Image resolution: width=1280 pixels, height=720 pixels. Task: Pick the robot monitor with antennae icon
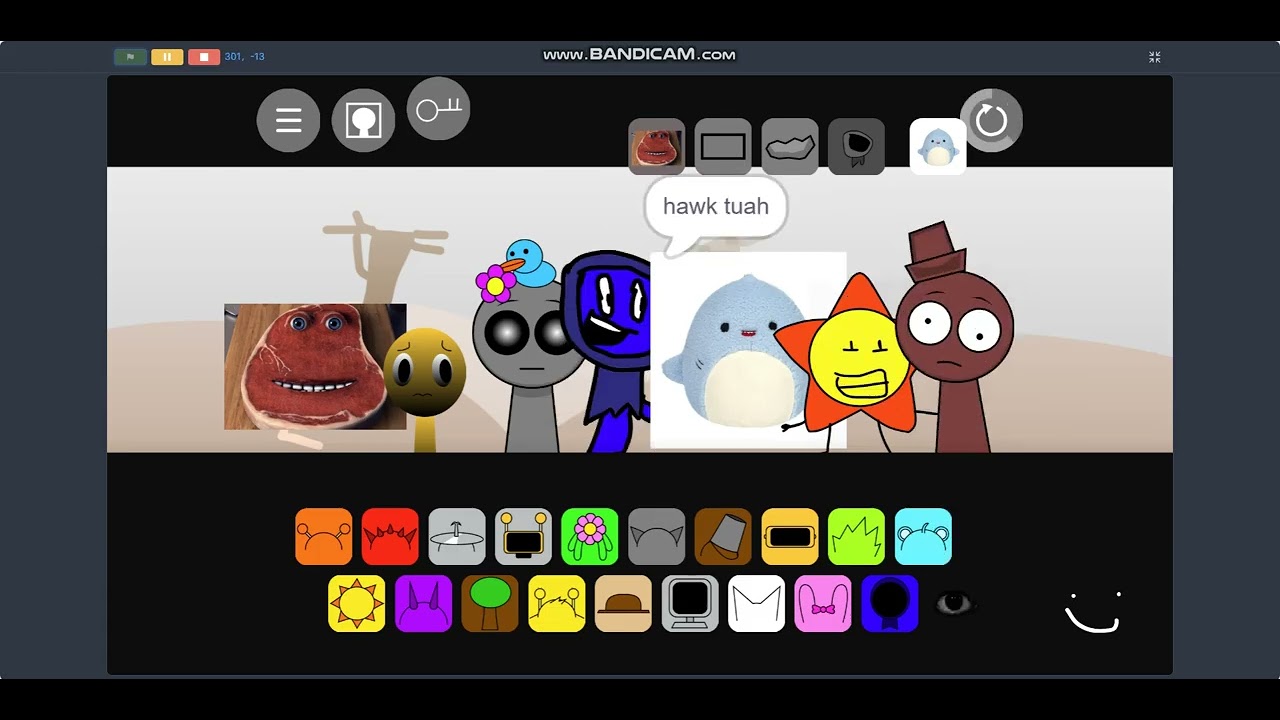point(523,537)
